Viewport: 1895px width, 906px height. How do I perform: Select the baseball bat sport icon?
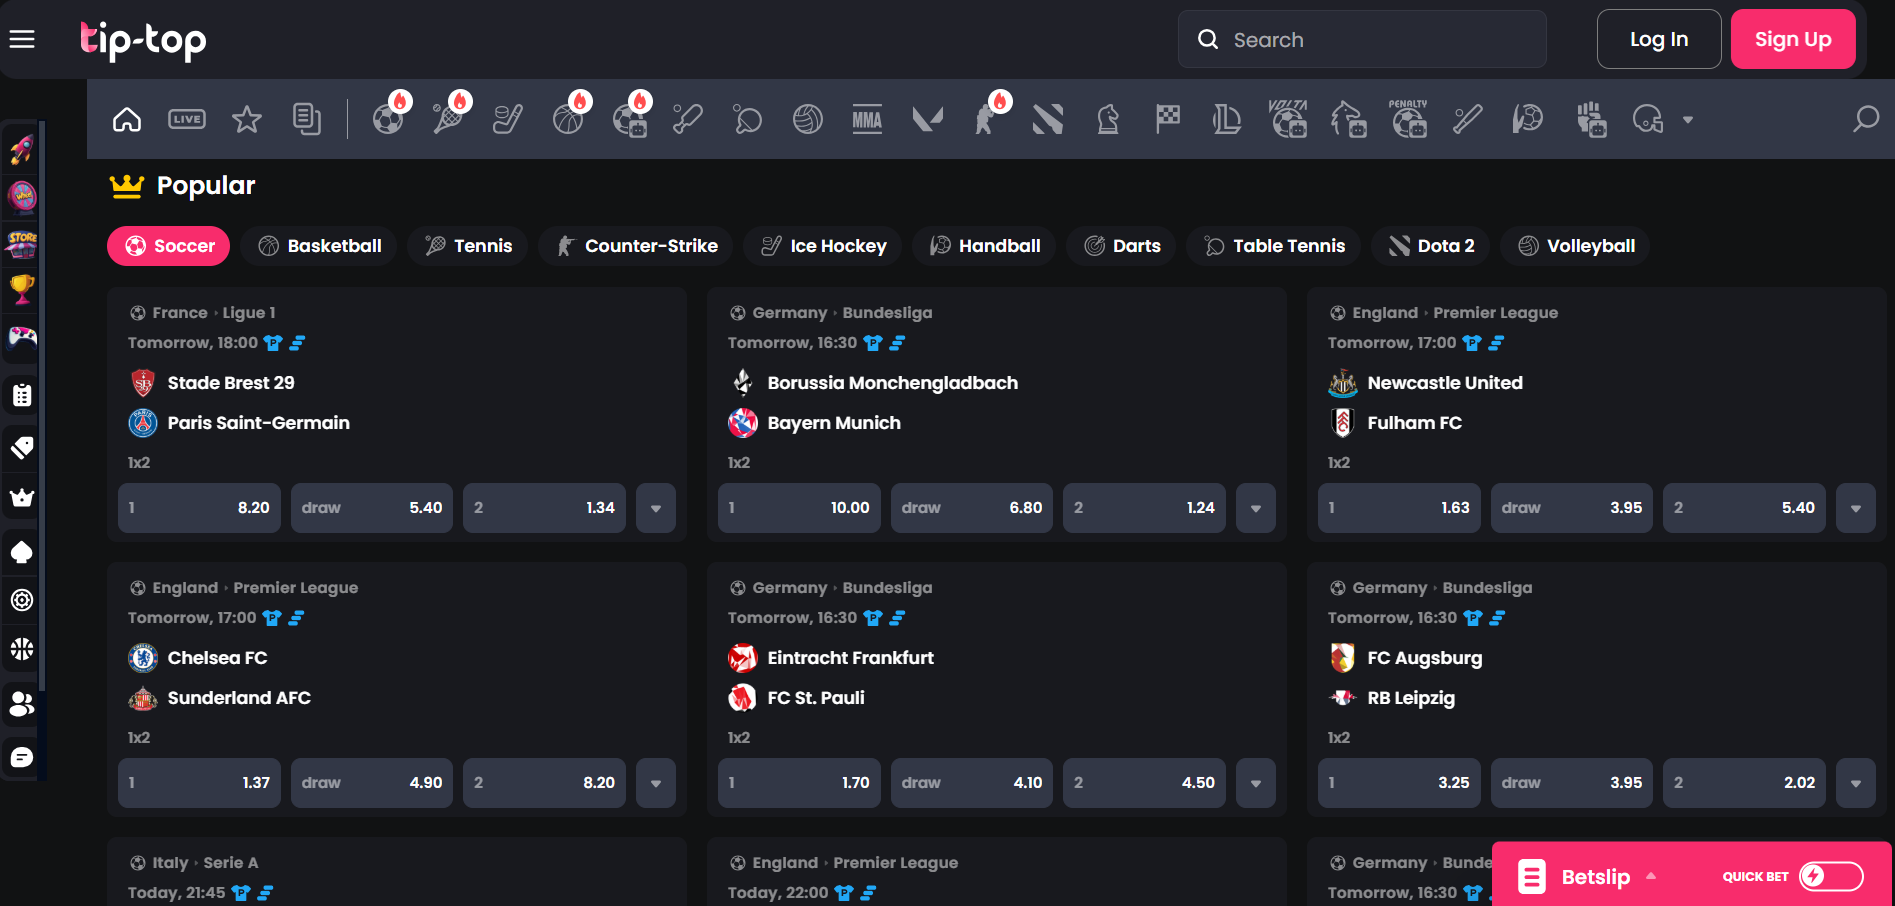[x=1468, y=120]
